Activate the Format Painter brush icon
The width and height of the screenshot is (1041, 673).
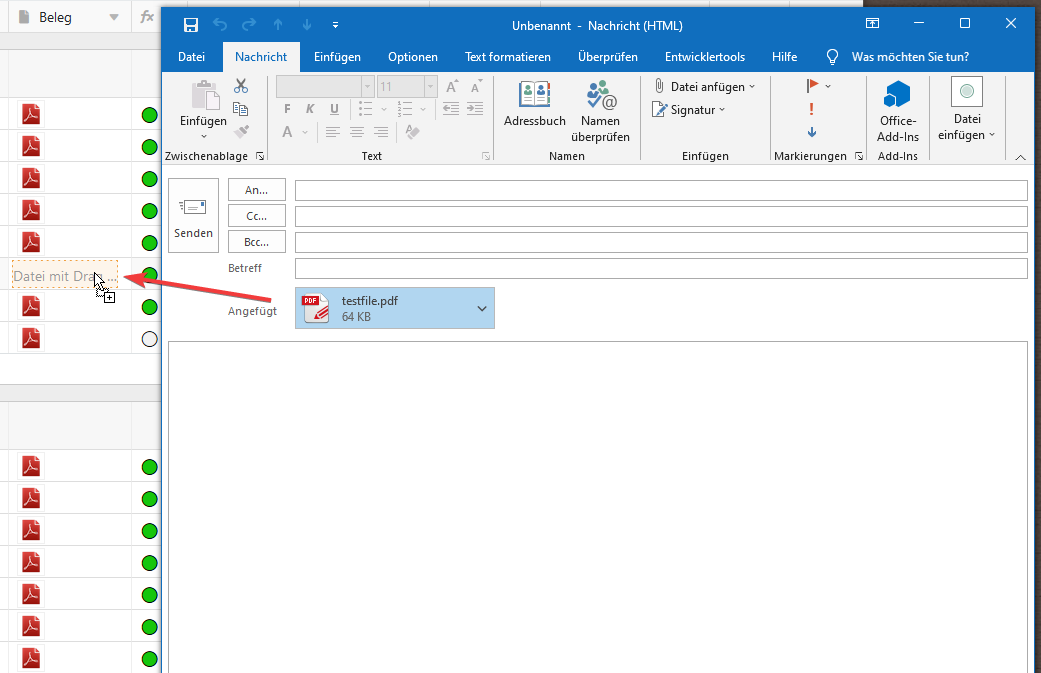pyautogui.click(x=241, y=131)
